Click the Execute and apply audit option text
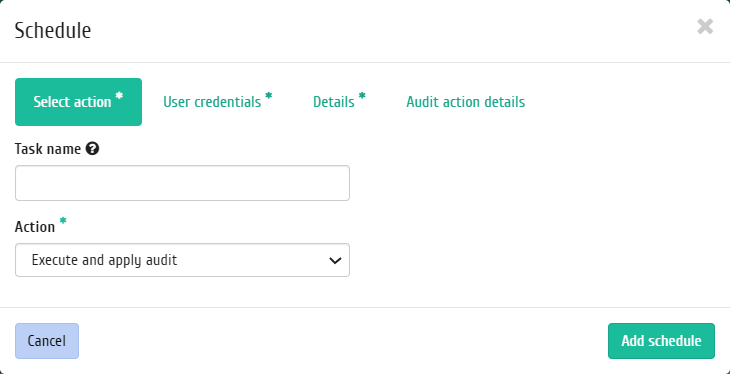Viewport: 730px width, 374px height. click(104, 260)
